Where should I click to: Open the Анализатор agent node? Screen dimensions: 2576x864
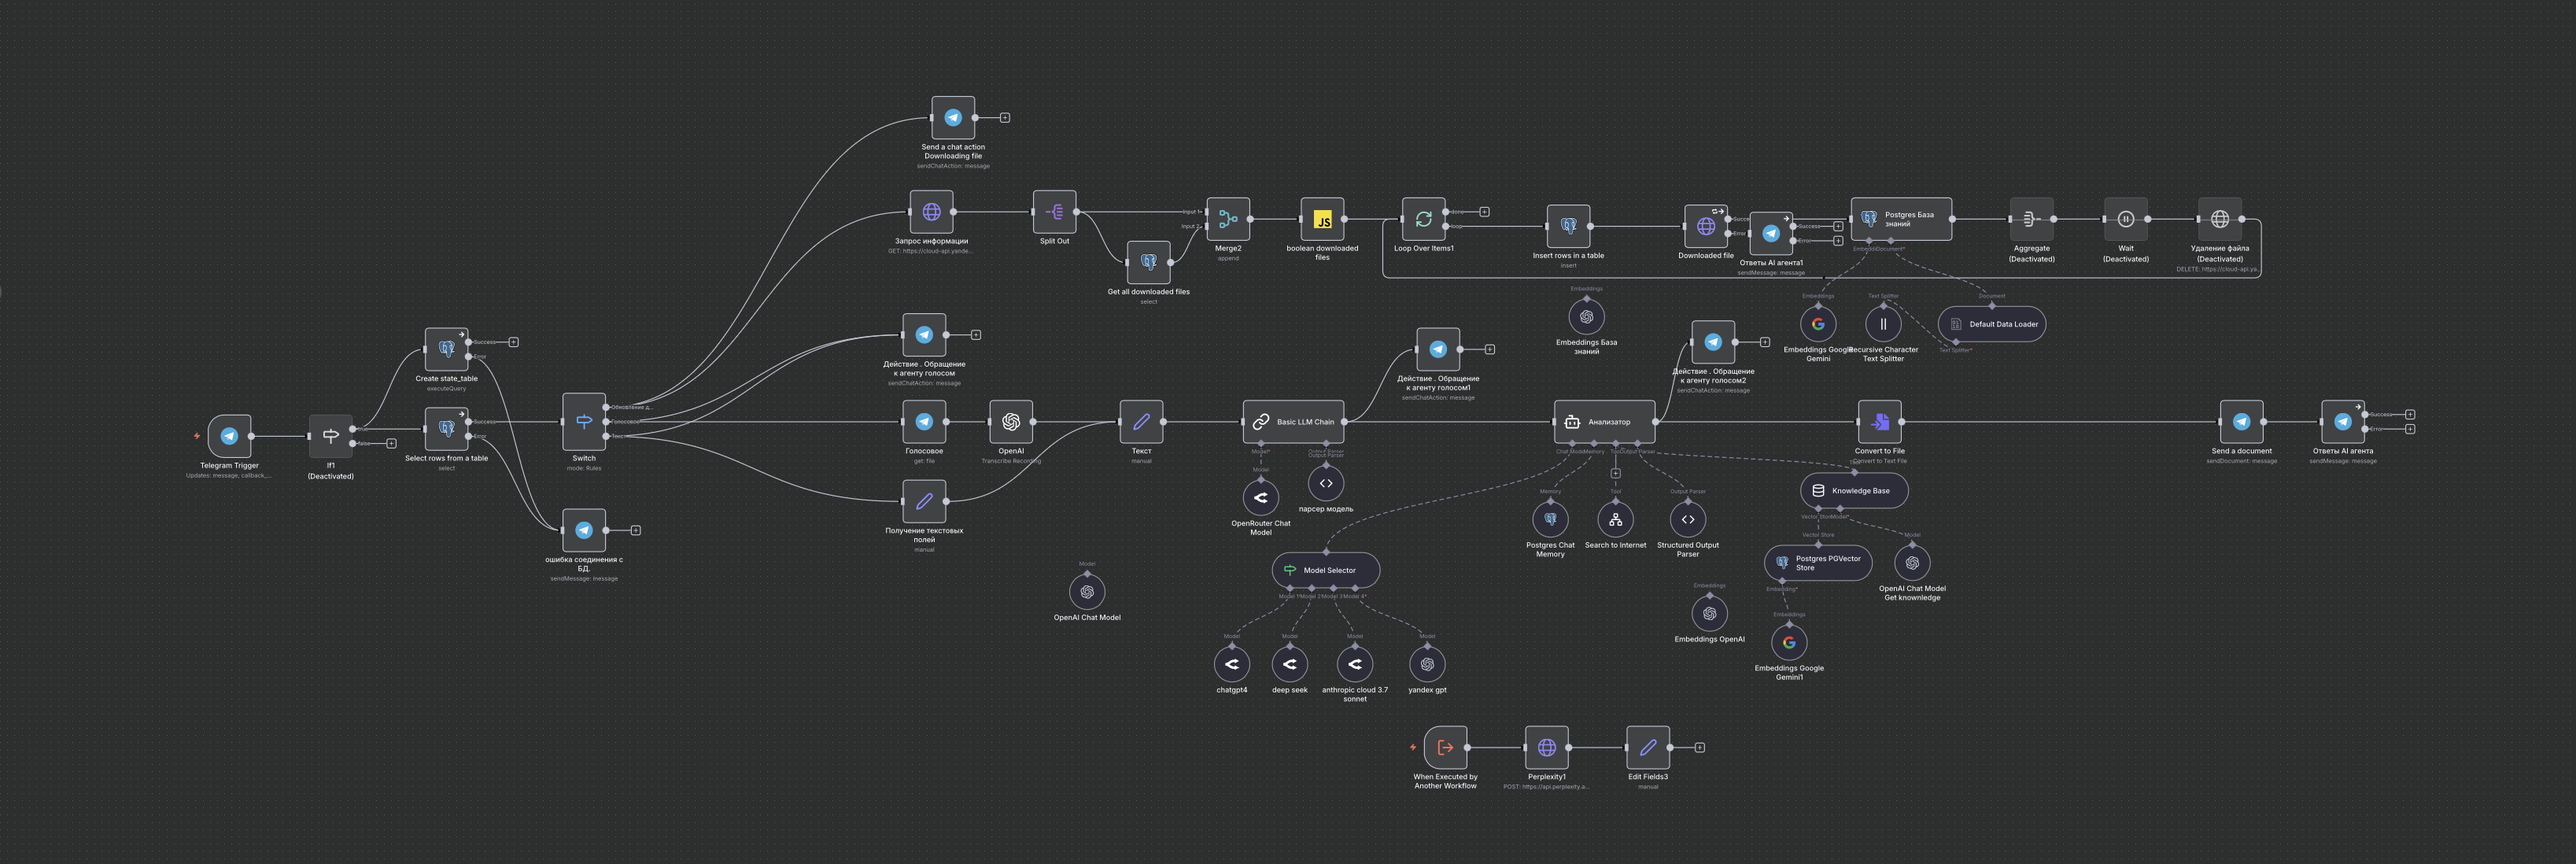[x=1604, y=422]
